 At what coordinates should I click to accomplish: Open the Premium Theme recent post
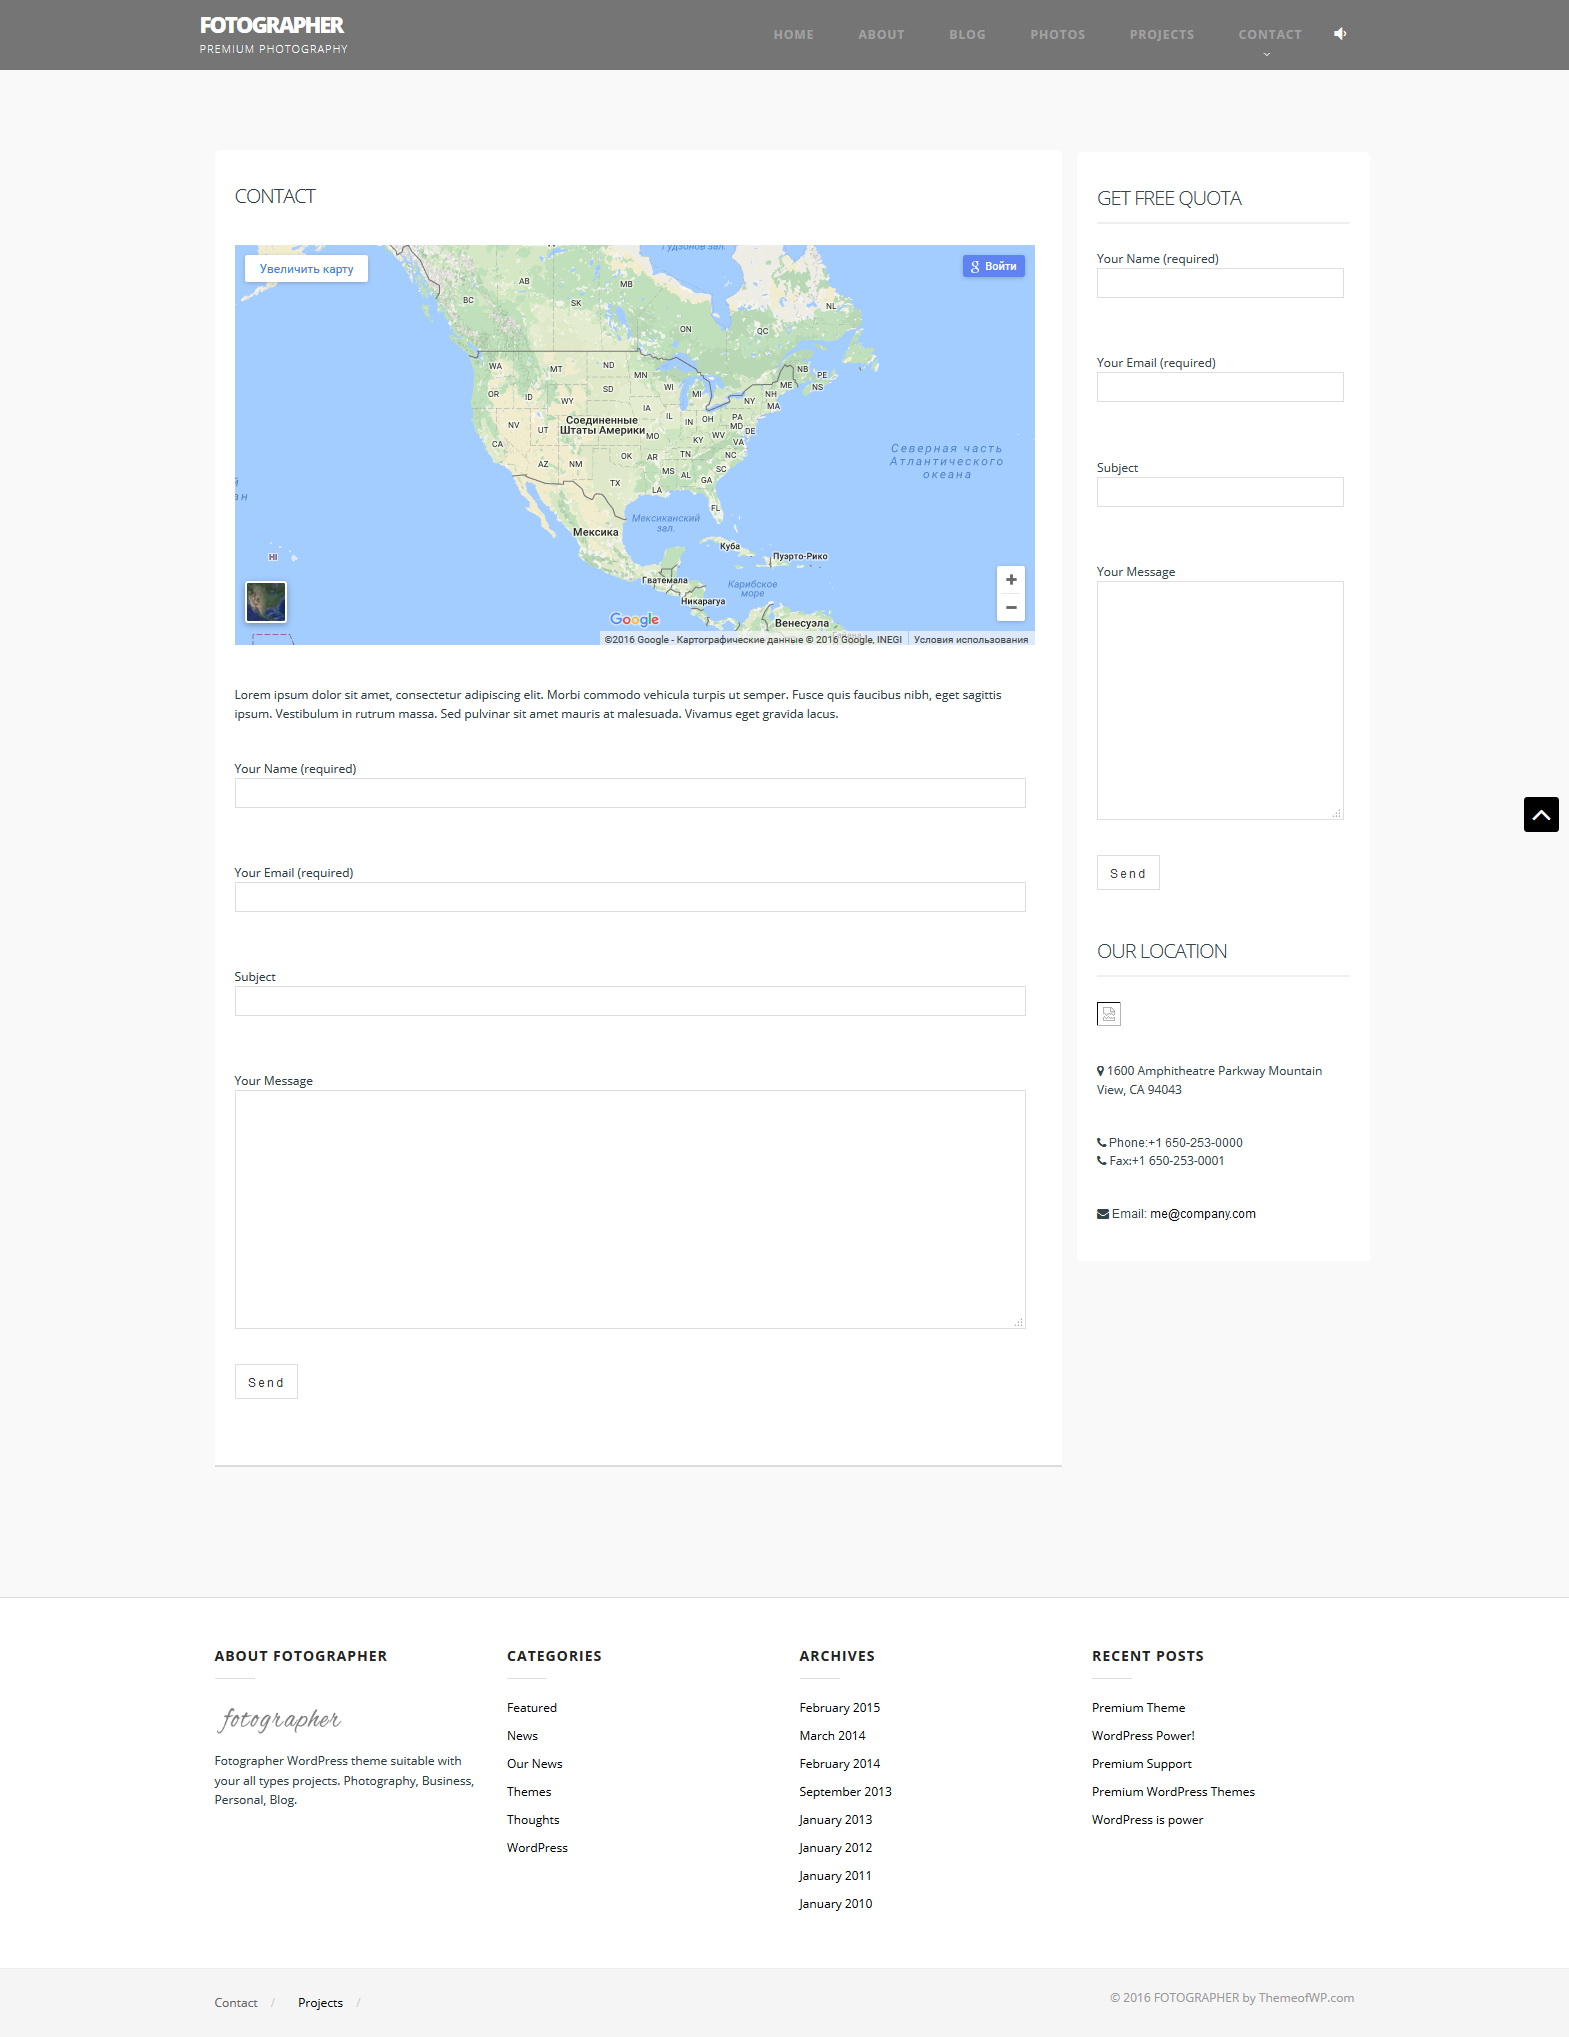click(x=1138, y=1708)
